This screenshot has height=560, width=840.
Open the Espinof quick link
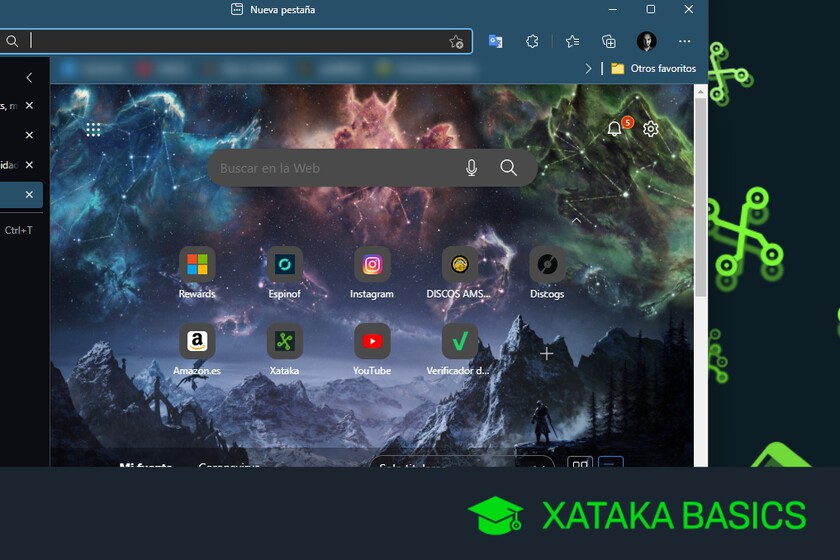coord(284,273)
